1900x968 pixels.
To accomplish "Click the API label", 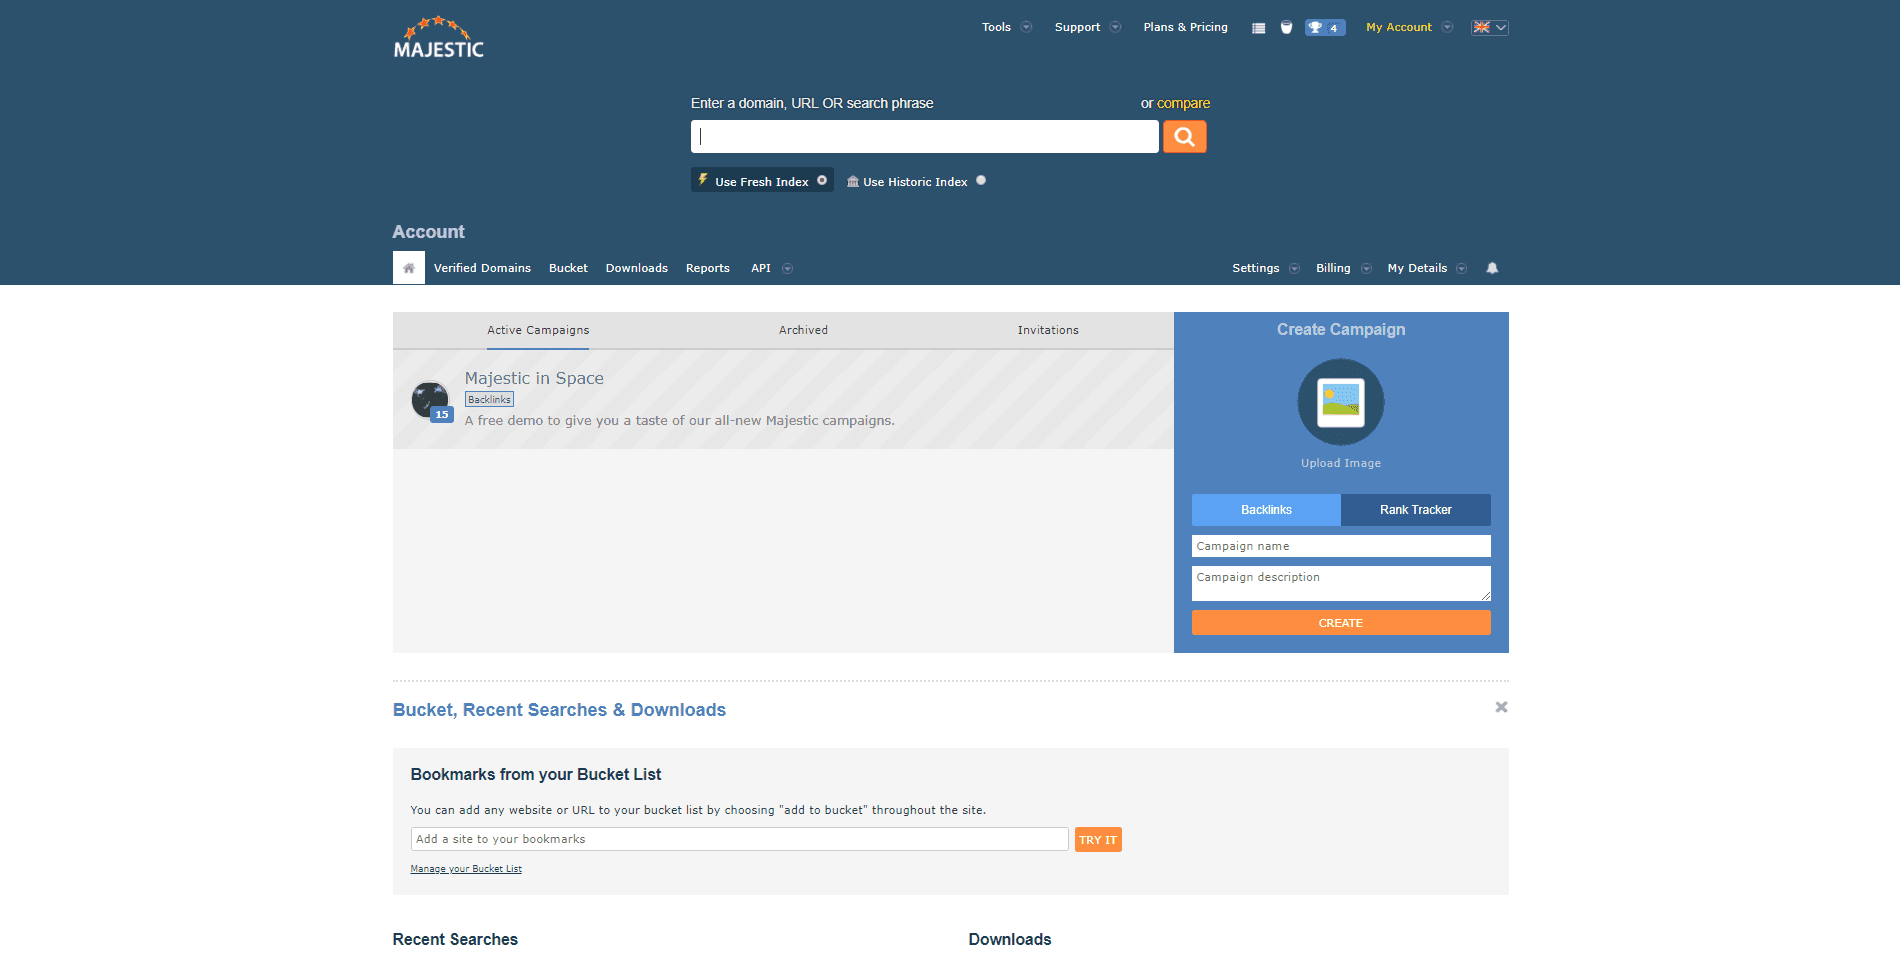I will 761,268.
